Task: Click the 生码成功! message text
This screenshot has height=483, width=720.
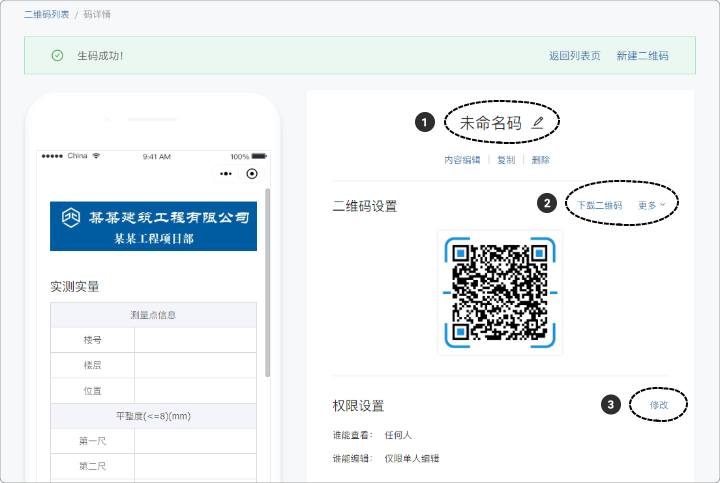Action: [100, 56]
